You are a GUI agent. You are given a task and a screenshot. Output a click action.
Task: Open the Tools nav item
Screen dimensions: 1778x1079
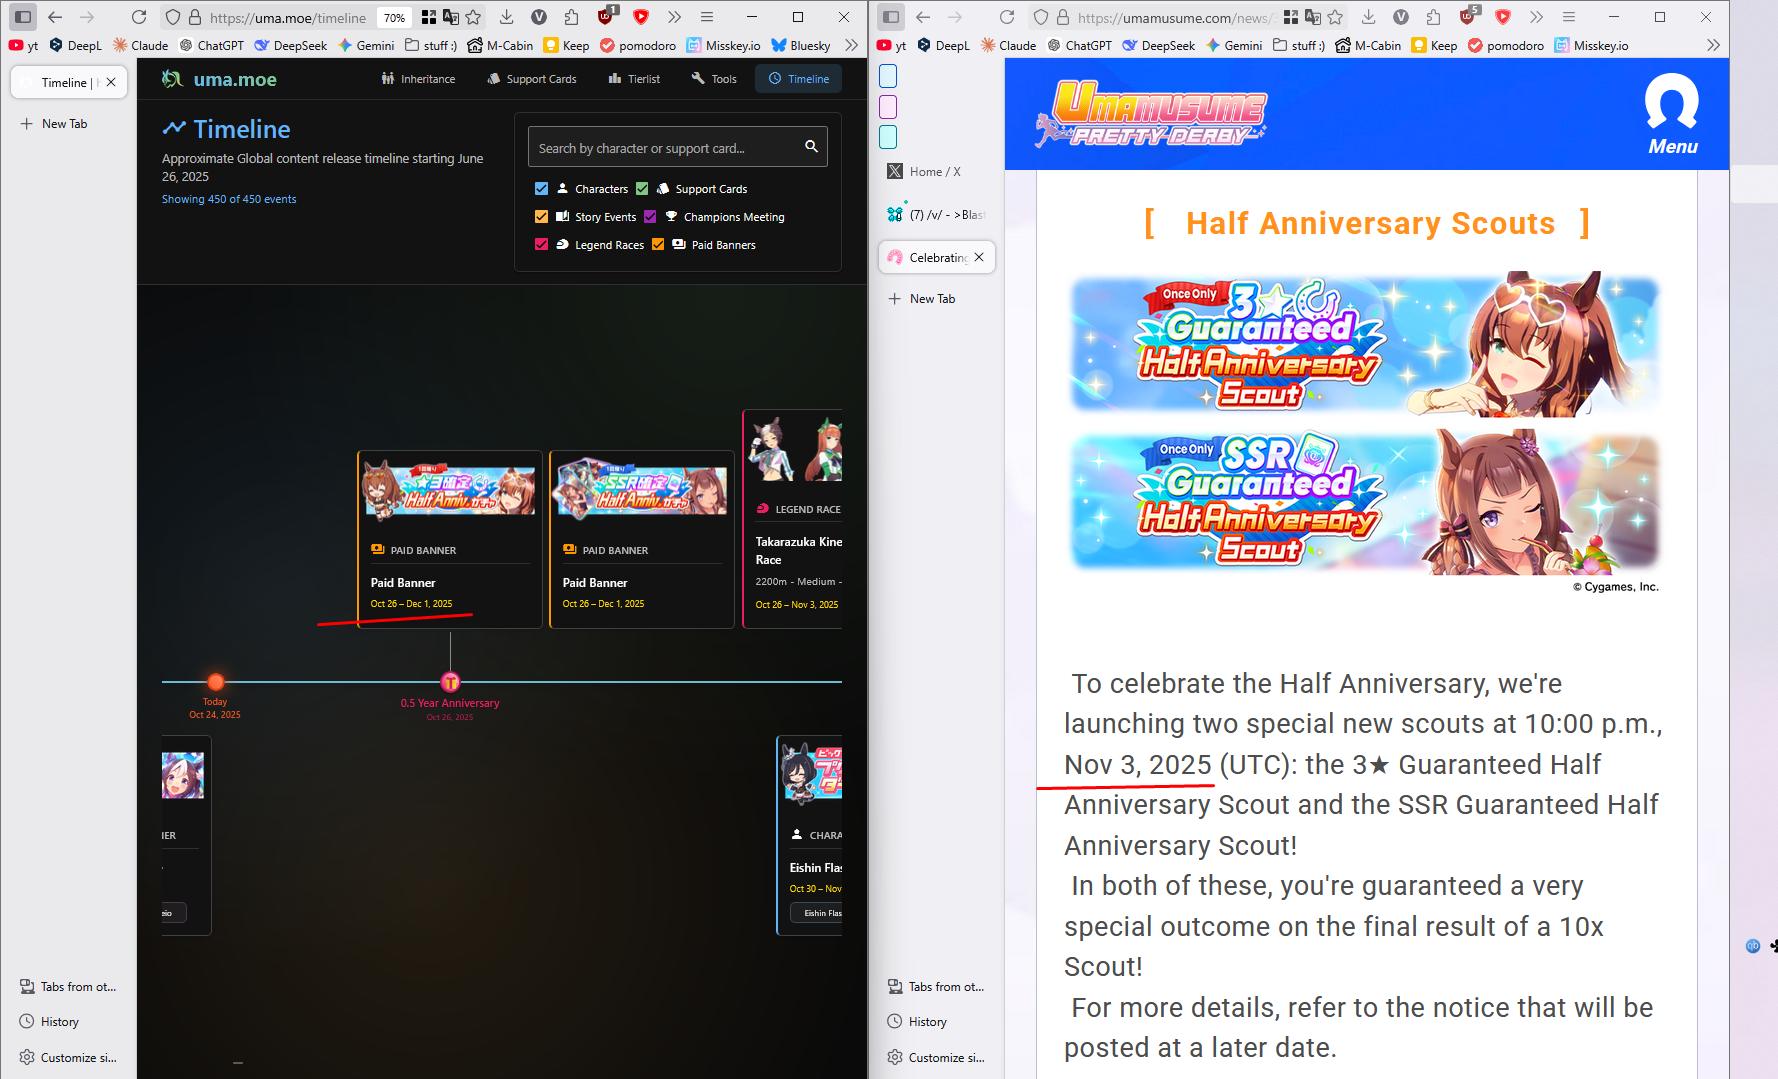(714, 79)
